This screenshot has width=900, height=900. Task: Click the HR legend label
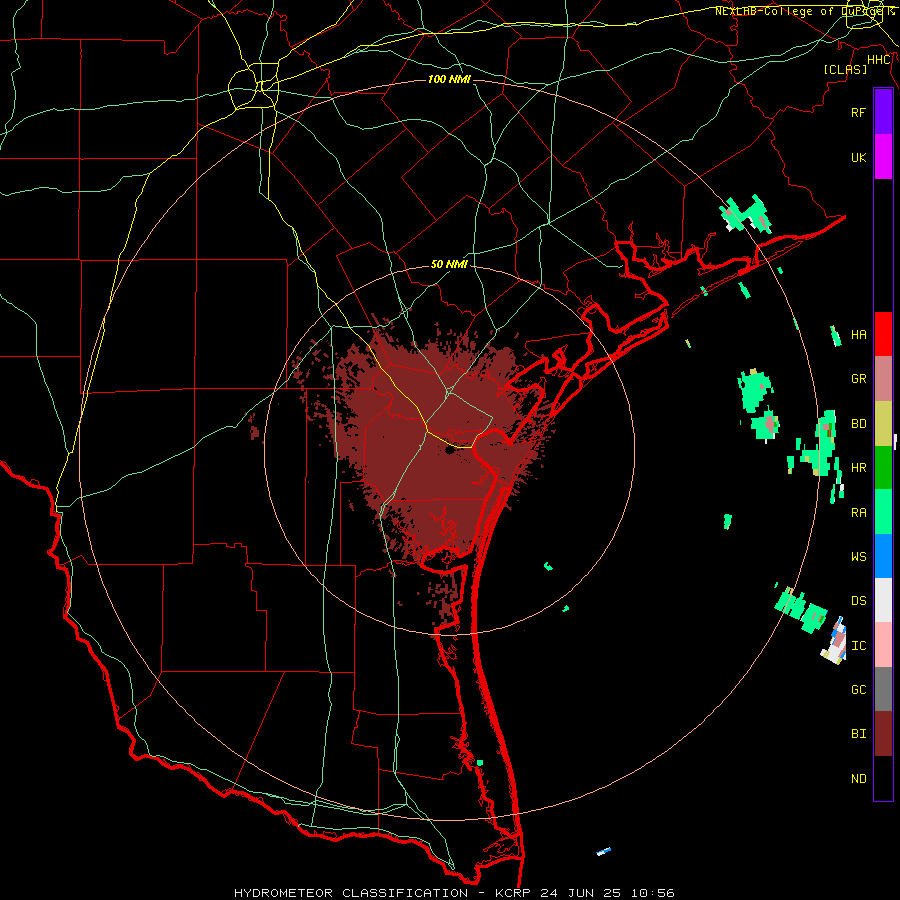(859, 468)
